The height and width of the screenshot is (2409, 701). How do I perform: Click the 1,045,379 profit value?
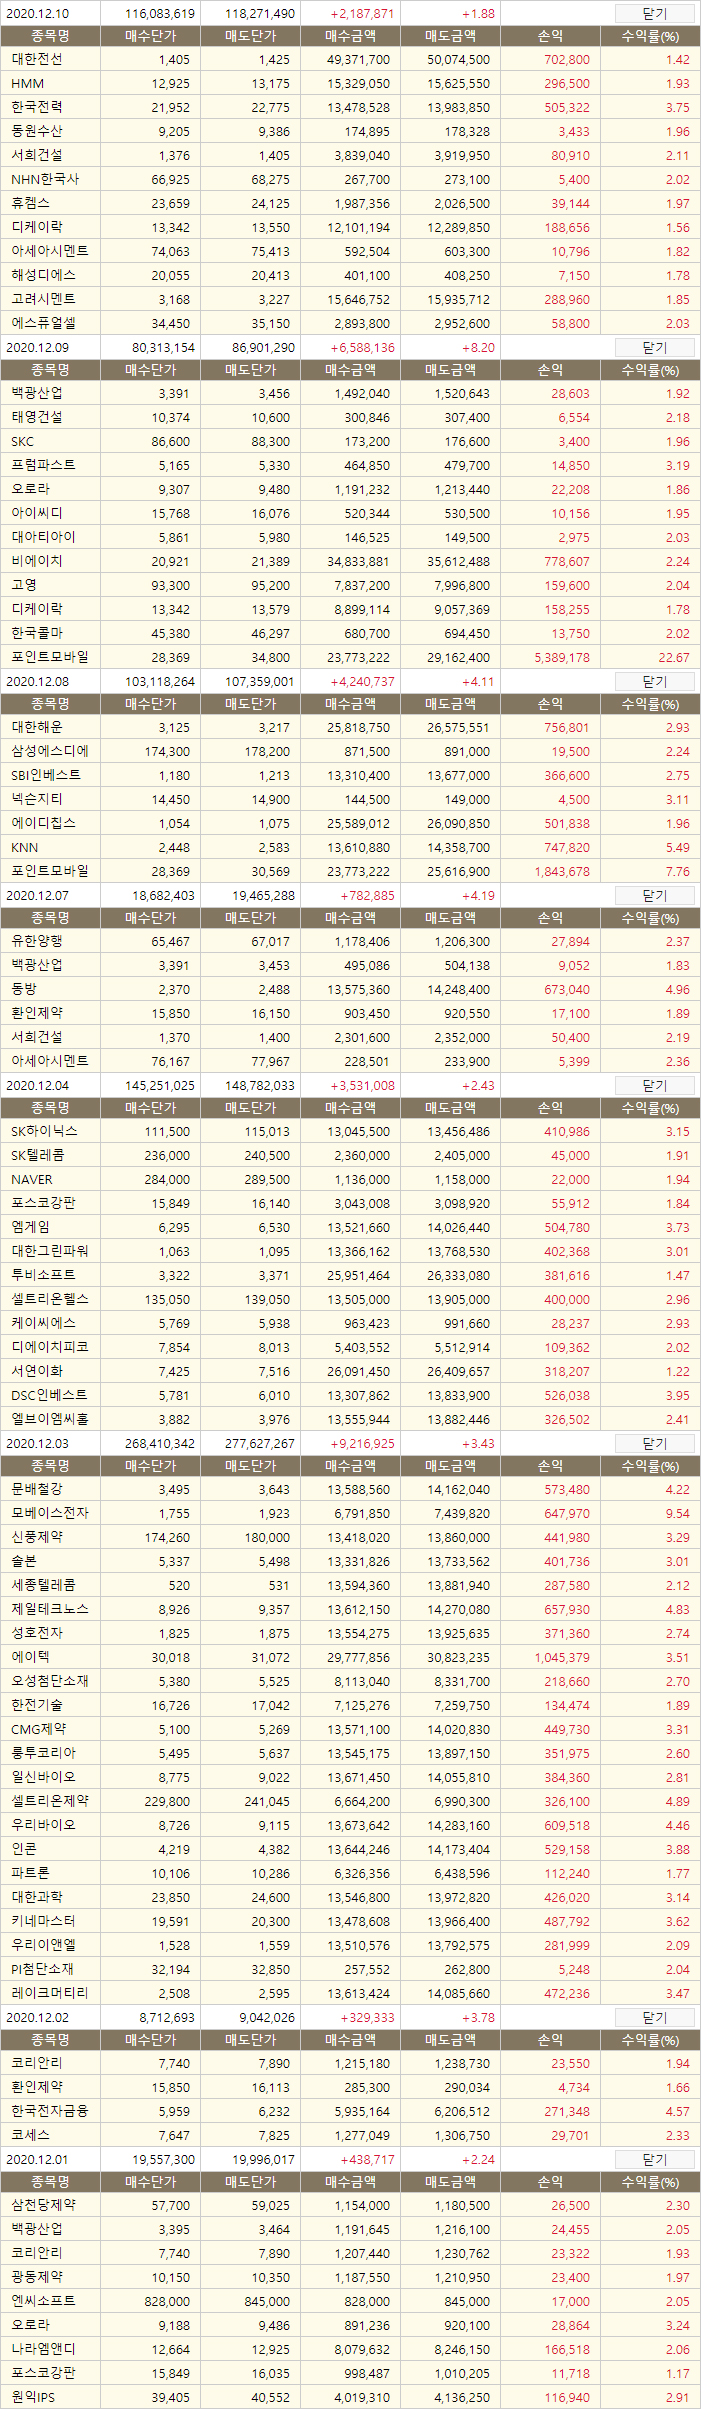(x=562, y=1657)
